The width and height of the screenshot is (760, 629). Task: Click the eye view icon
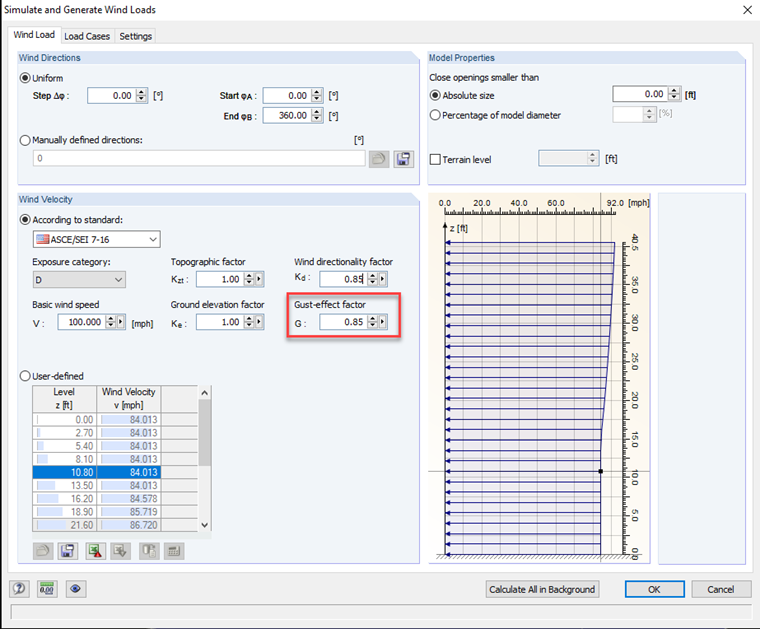(75, 589)
